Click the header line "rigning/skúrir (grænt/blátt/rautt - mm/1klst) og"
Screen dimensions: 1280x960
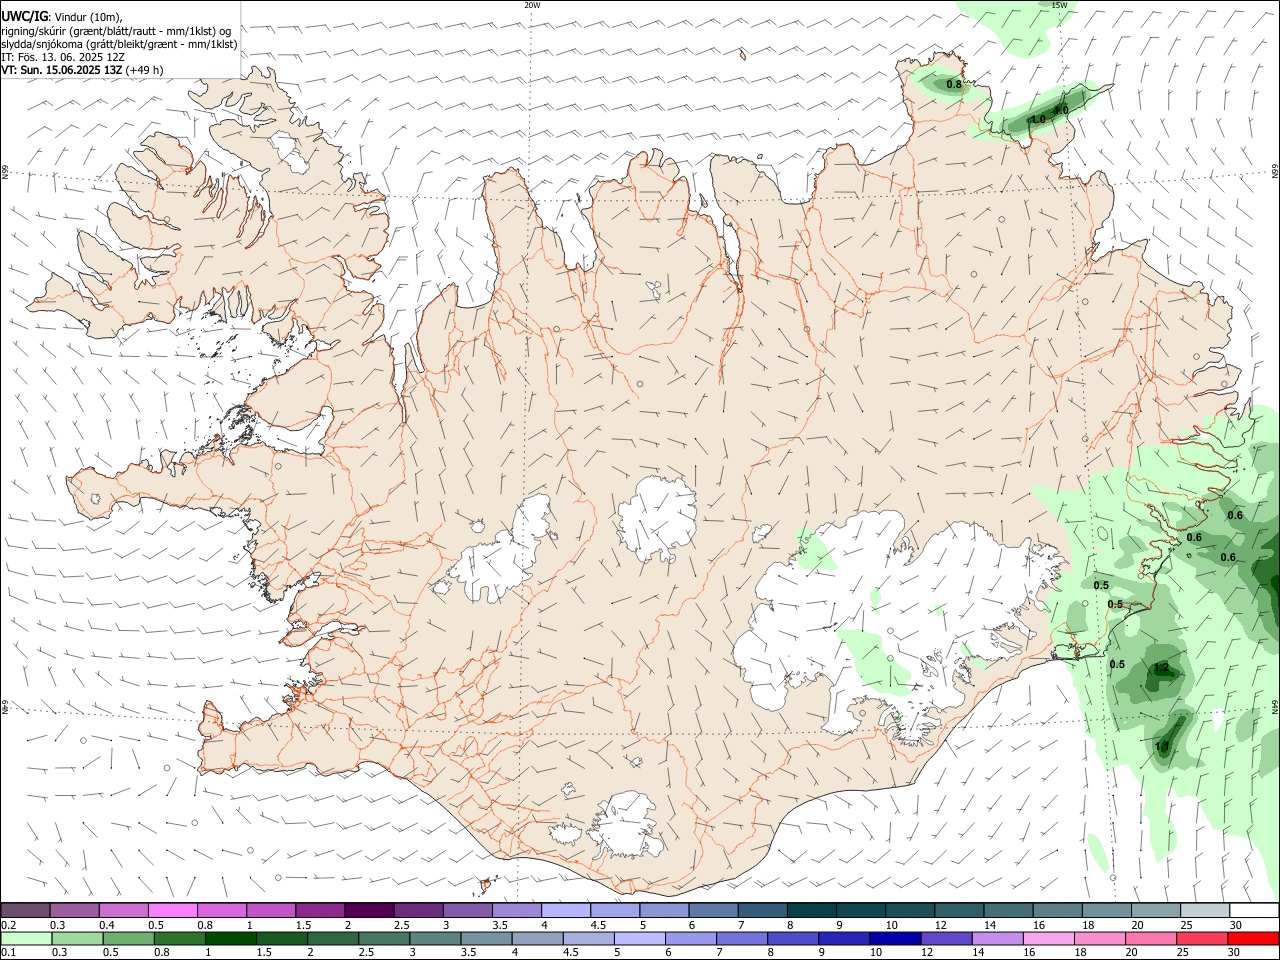[x=116, y=31]
